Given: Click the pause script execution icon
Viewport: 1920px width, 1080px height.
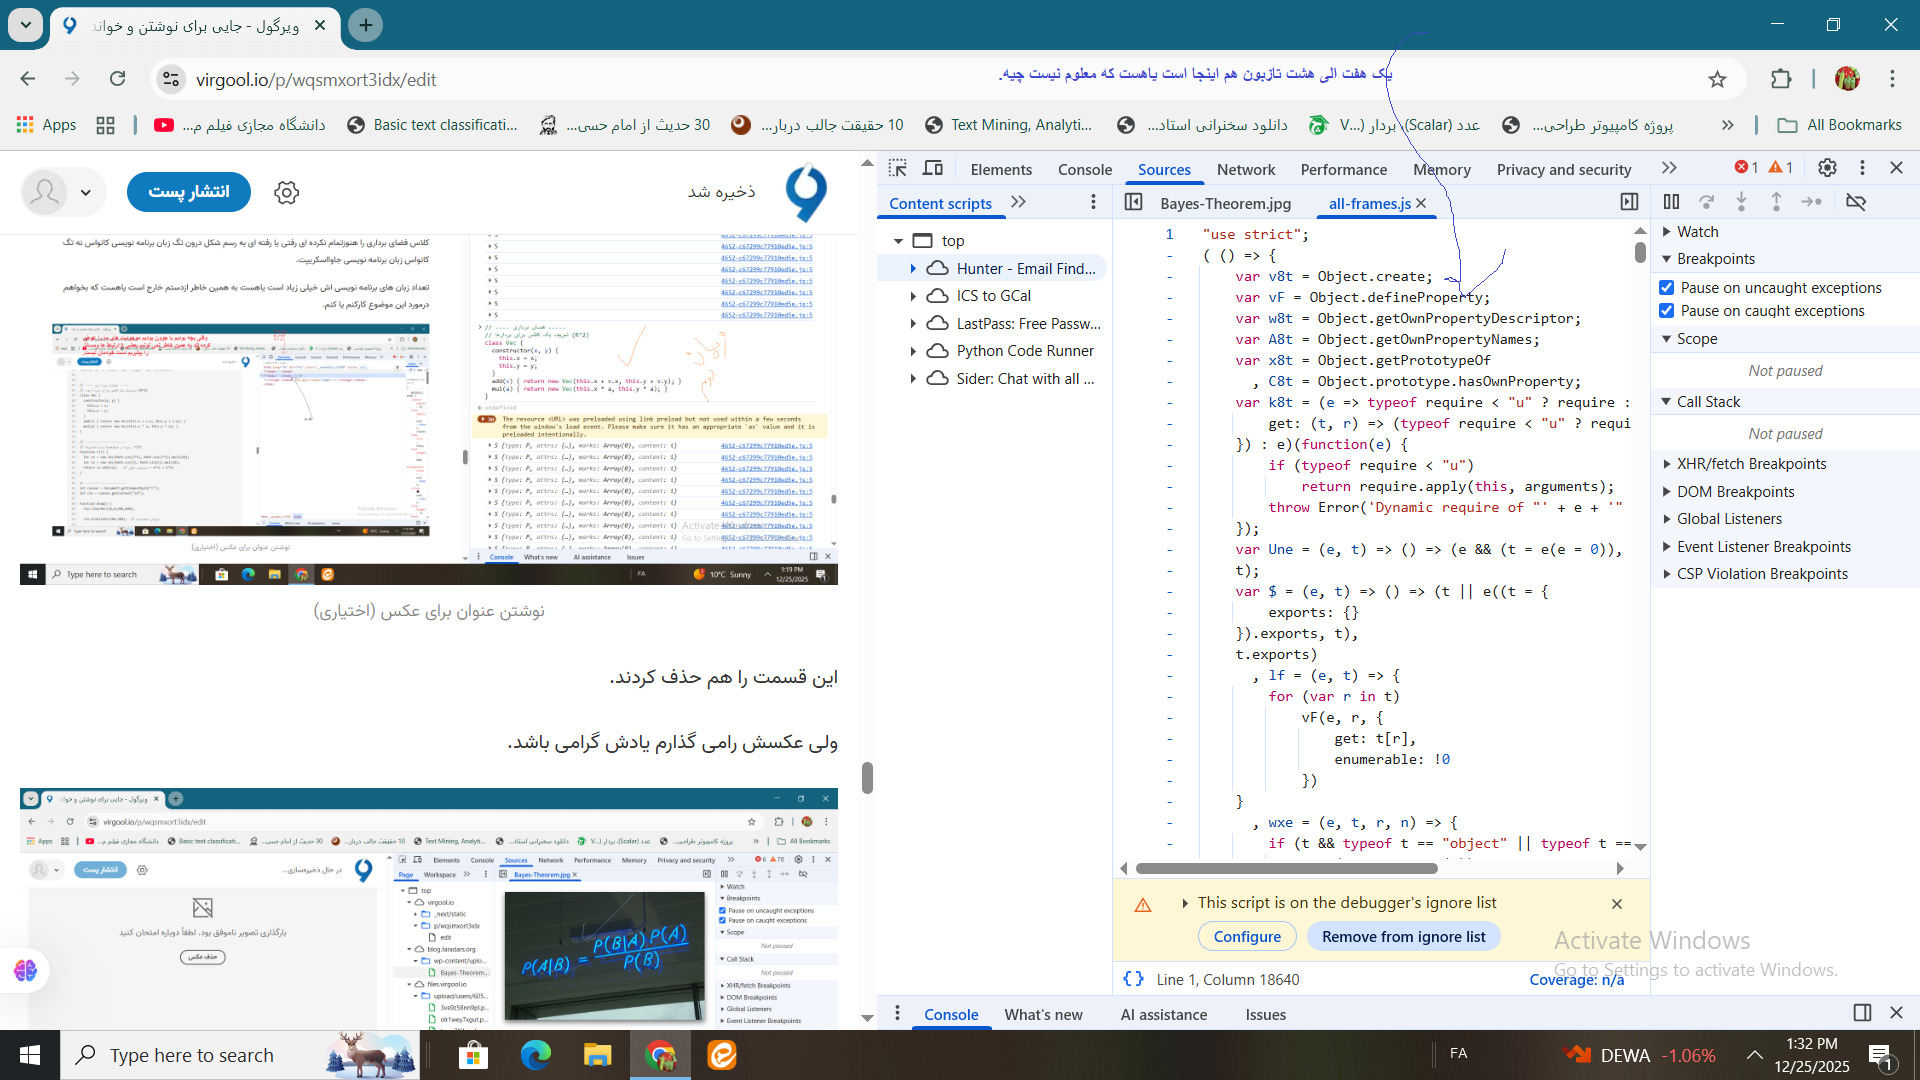Looking at the screenshot, I should (x=1671, y=202).
